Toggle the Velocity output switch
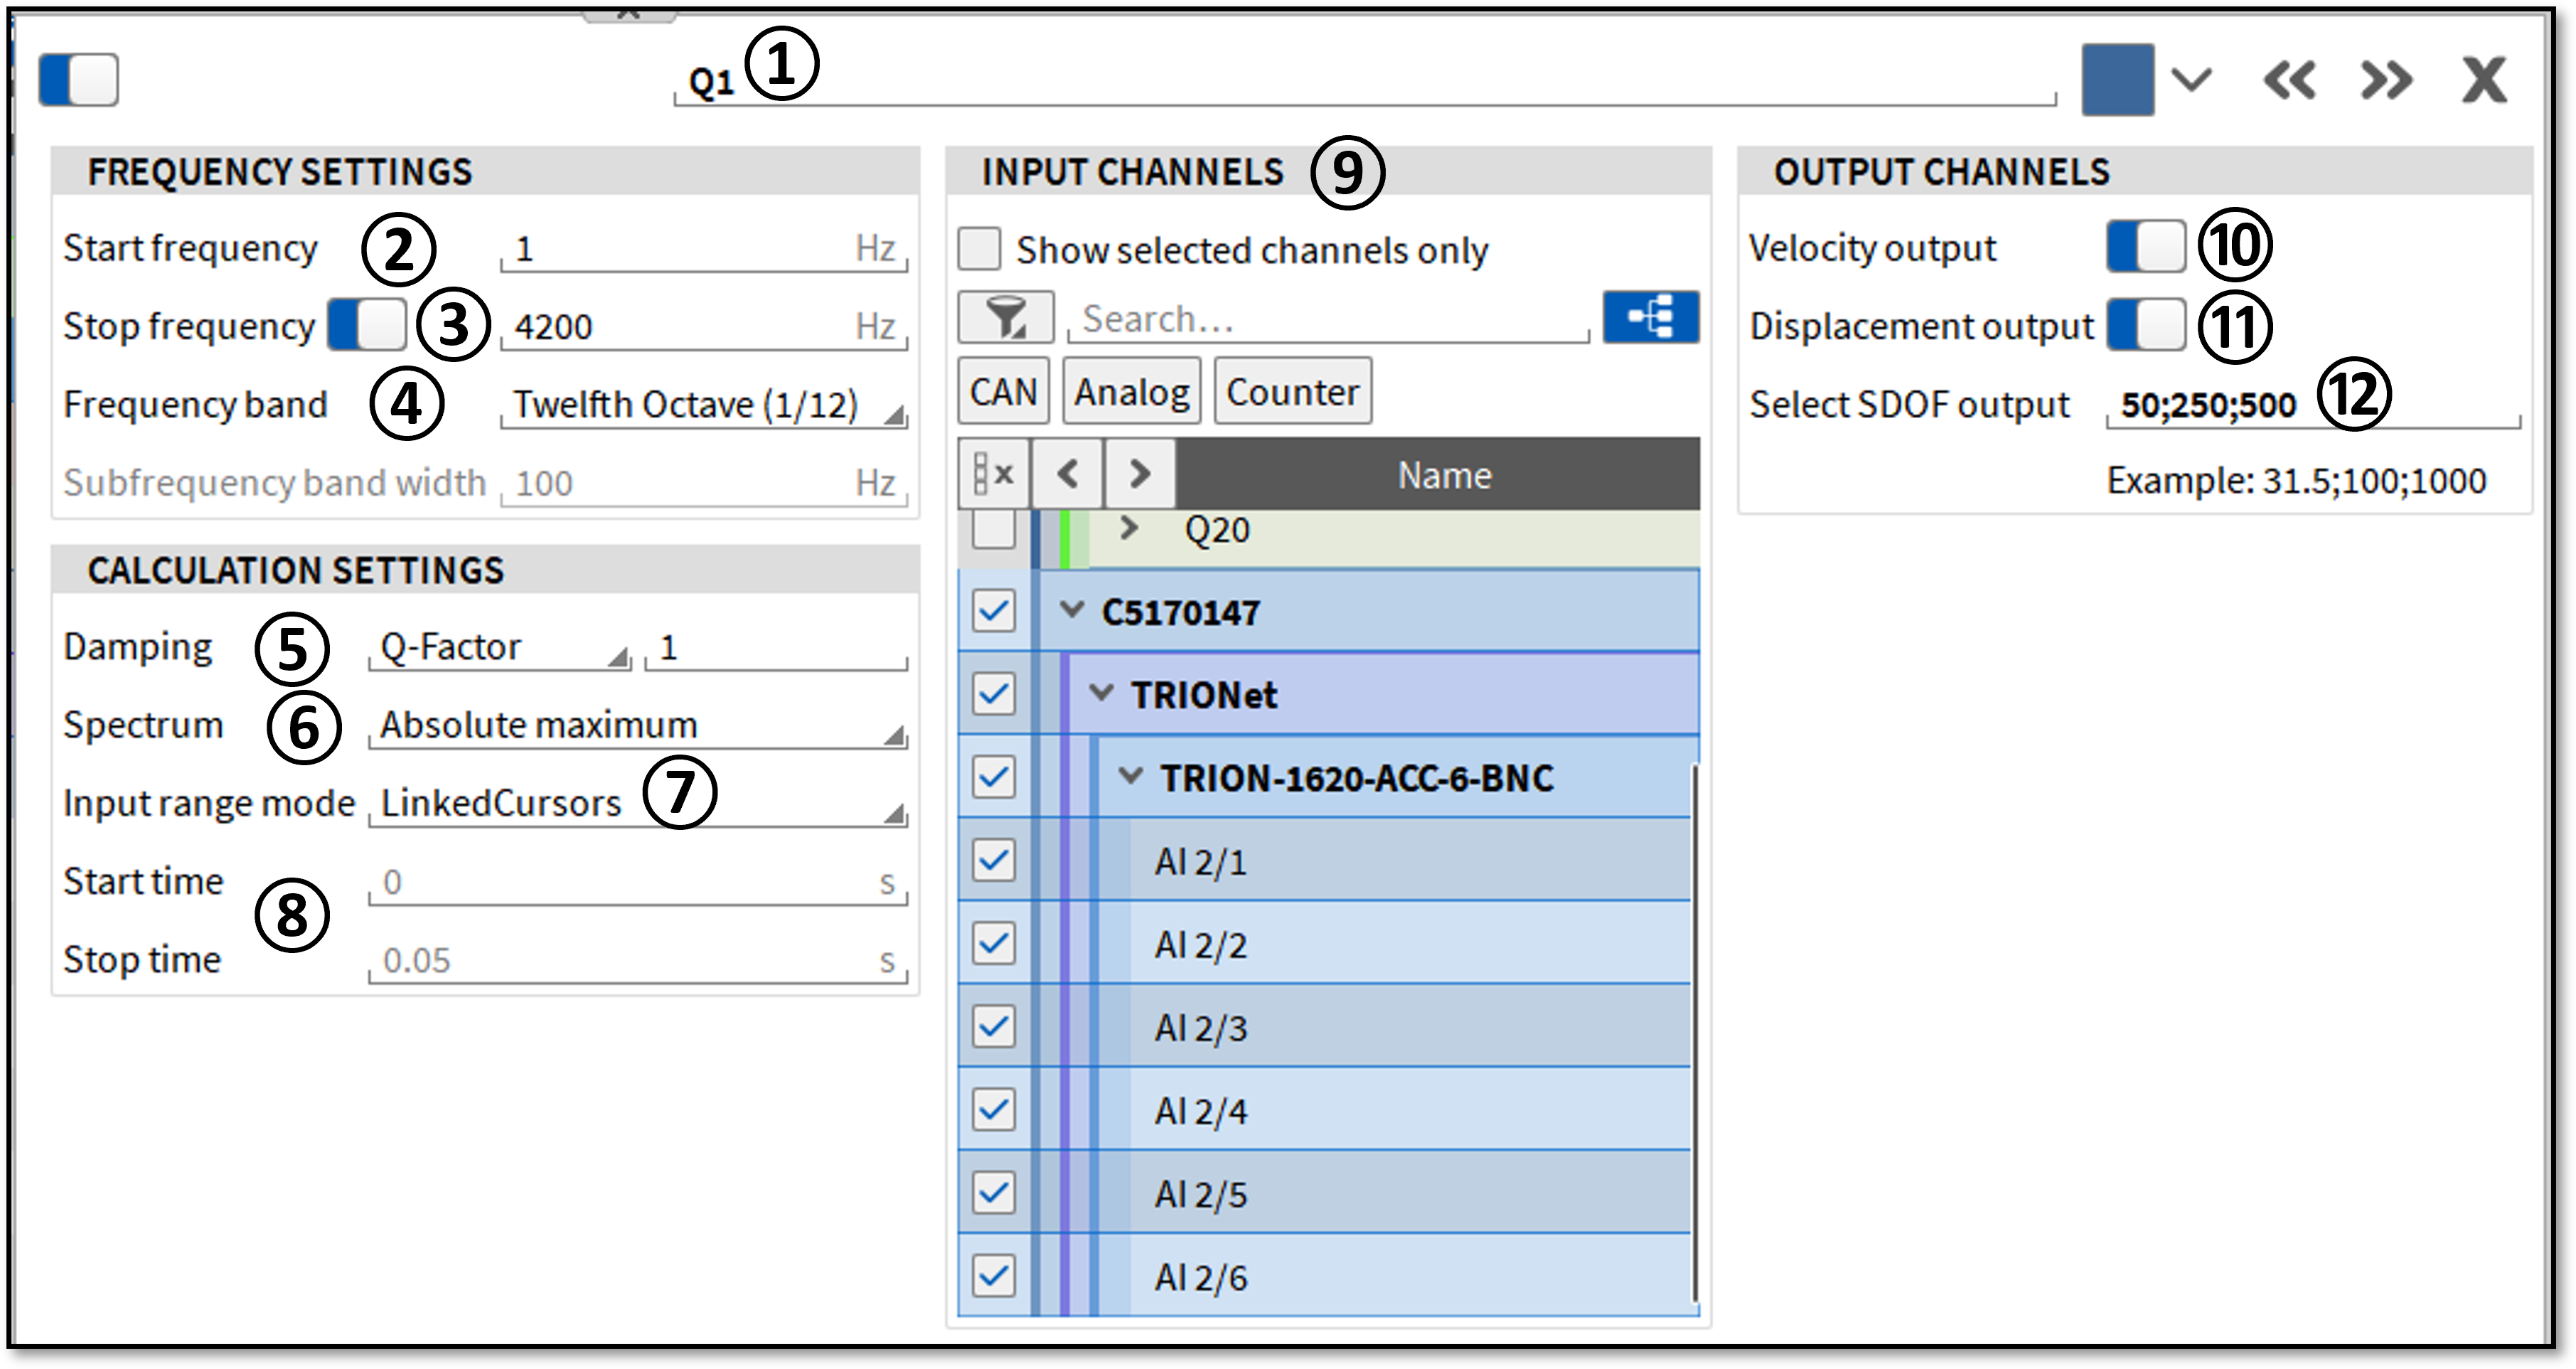The height and width of the screenshot is (1369, 2576). pyautogui.click(x=2146, y=247)
